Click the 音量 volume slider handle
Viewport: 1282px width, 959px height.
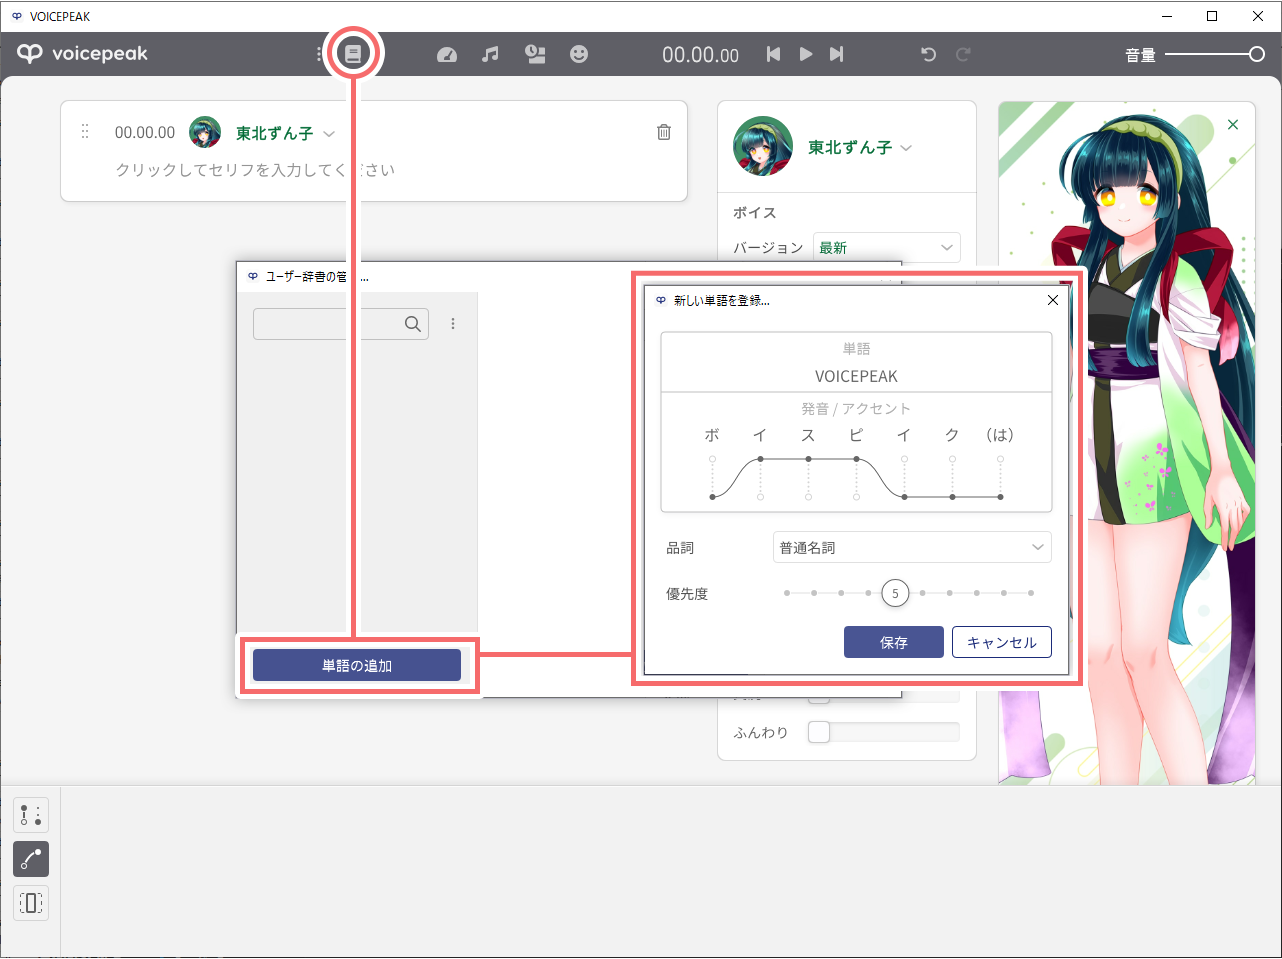[1257, 54]
